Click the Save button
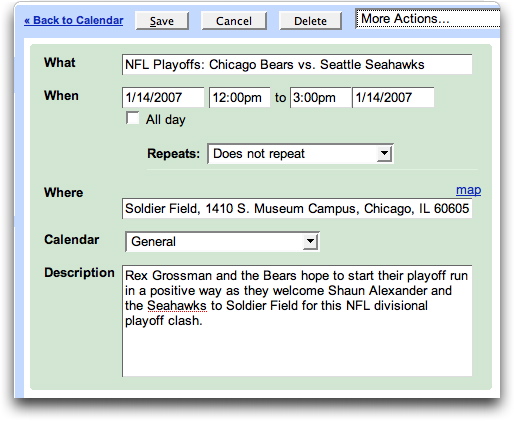This screenshot has height=421, width=514. pos(162,21)
